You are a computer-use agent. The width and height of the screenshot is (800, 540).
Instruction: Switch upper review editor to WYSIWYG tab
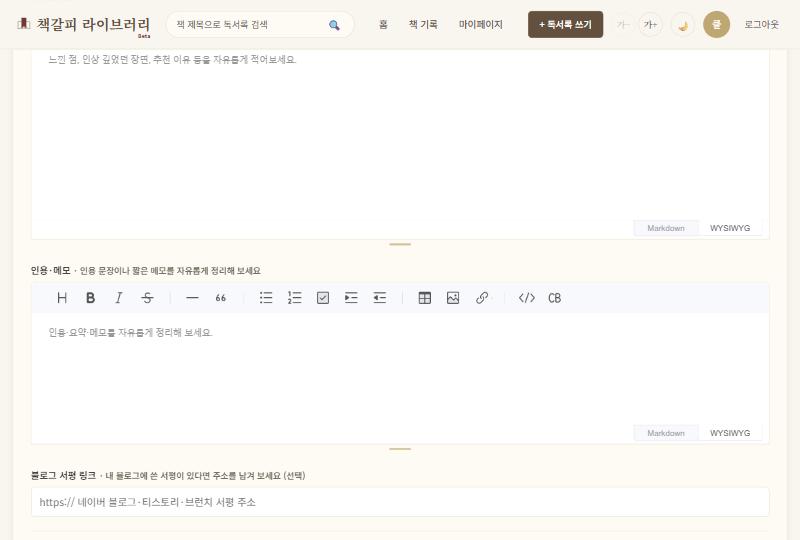(x=730, y=228)
